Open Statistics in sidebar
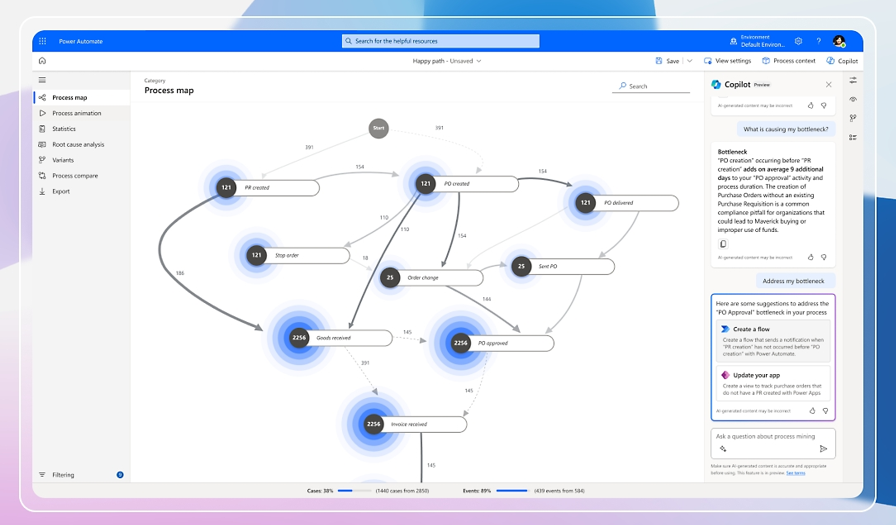Image resolution: width=896 pixels, height=525 pixels. [82, 129]
